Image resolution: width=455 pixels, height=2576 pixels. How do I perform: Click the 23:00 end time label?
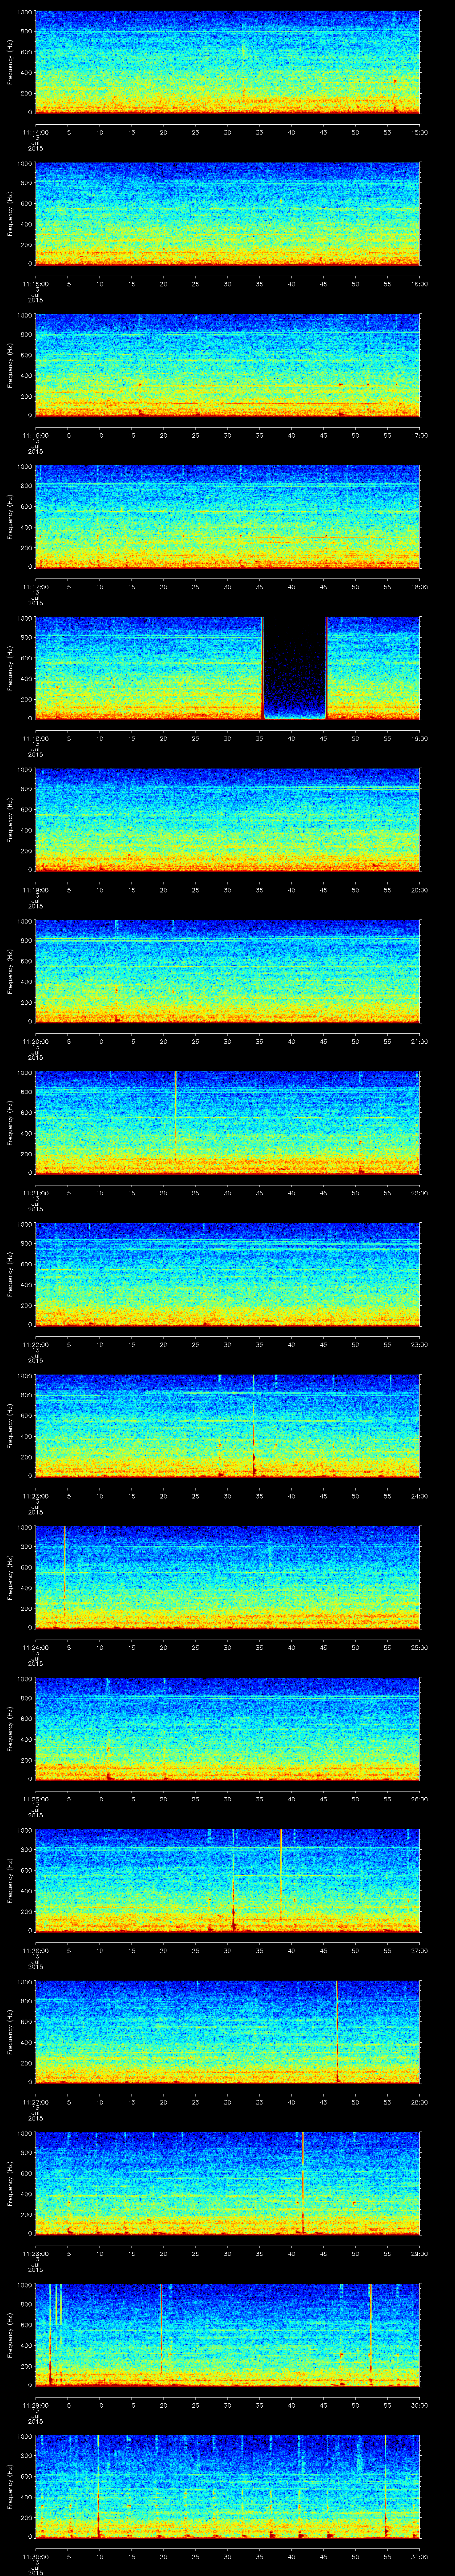tap(420, 1345)
